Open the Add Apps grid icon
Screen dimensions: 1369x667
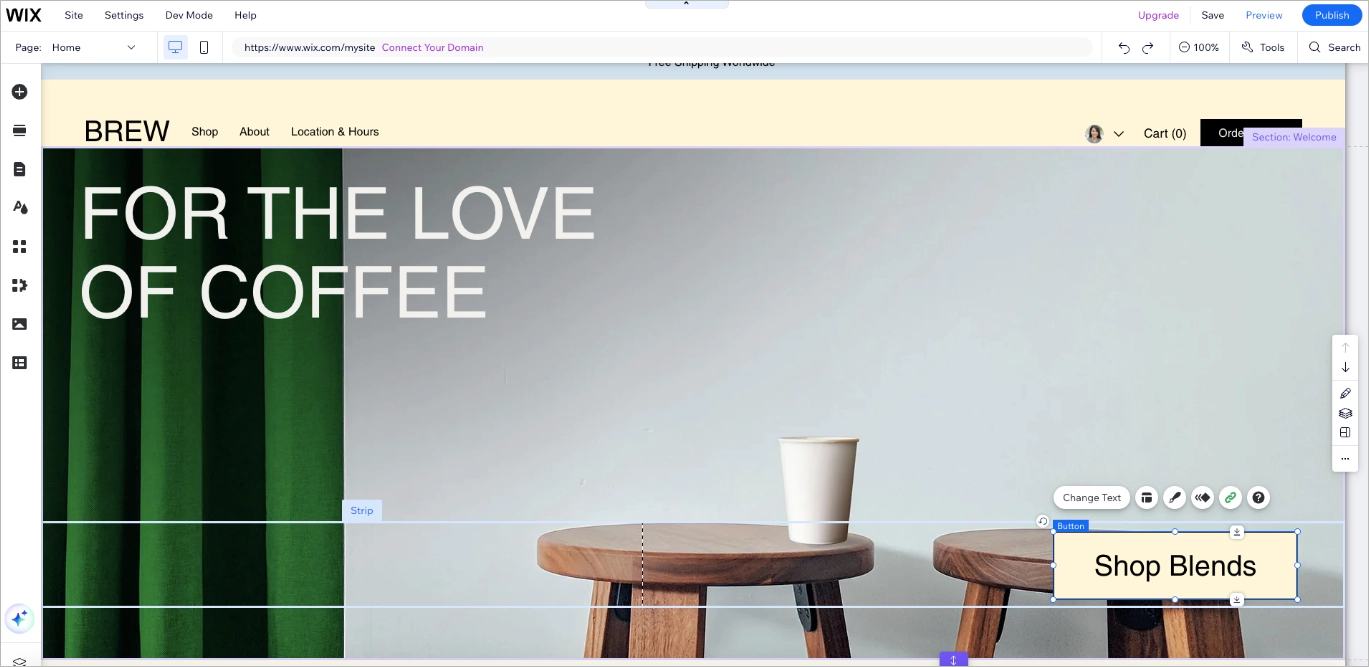pos(19,247)
